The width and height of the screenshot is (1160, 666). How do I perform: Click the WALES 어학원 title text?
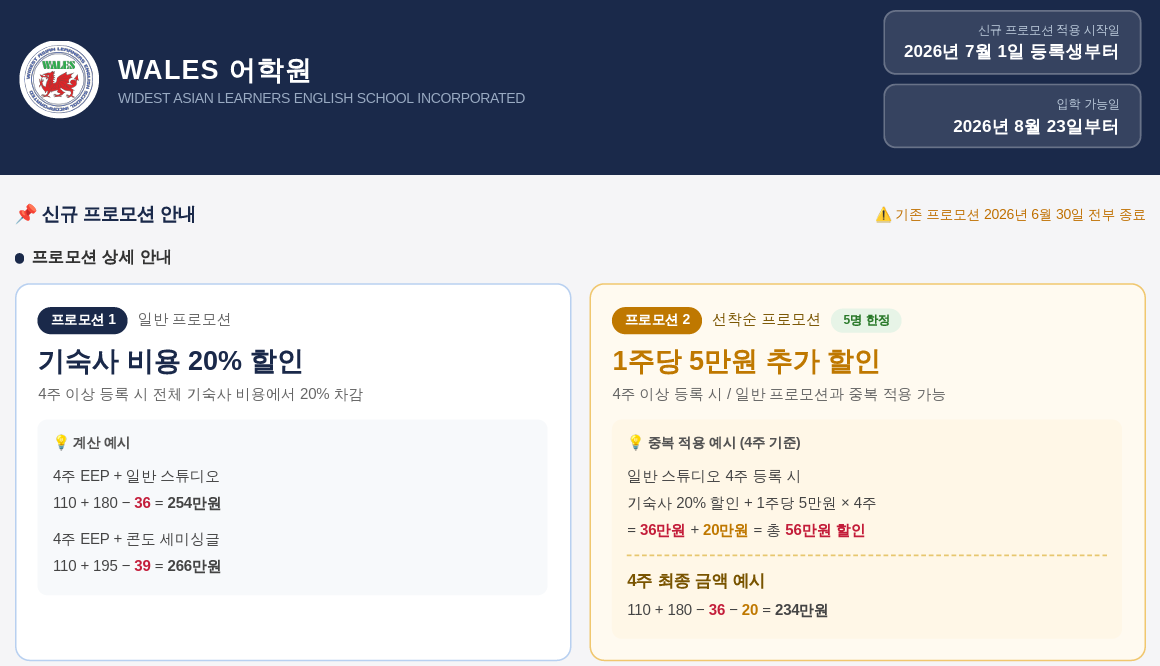214,70
